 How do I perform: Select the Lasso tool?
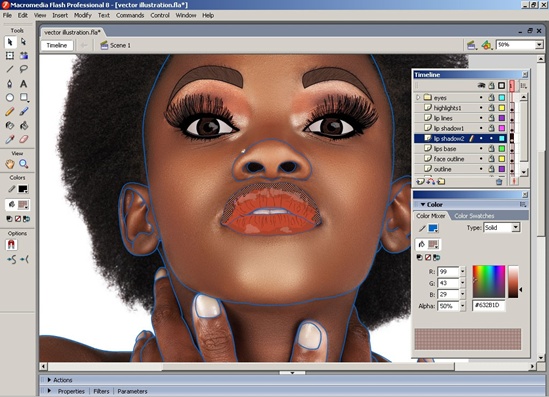tap(23, 69)
